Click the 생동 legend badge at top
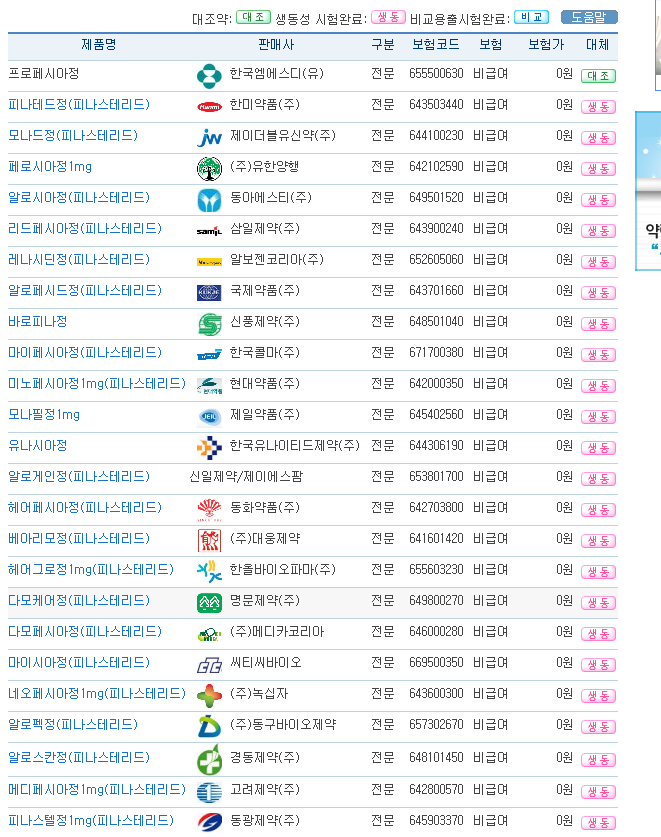 click(x=388, y=17)
